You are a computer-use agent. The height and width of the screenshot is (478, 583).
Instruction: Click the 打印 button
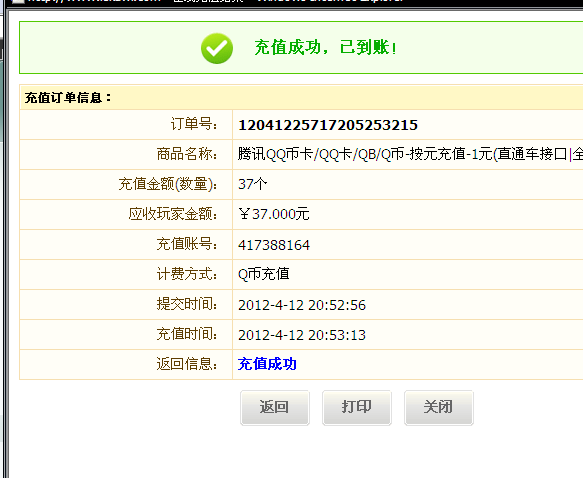pos(357,407)
